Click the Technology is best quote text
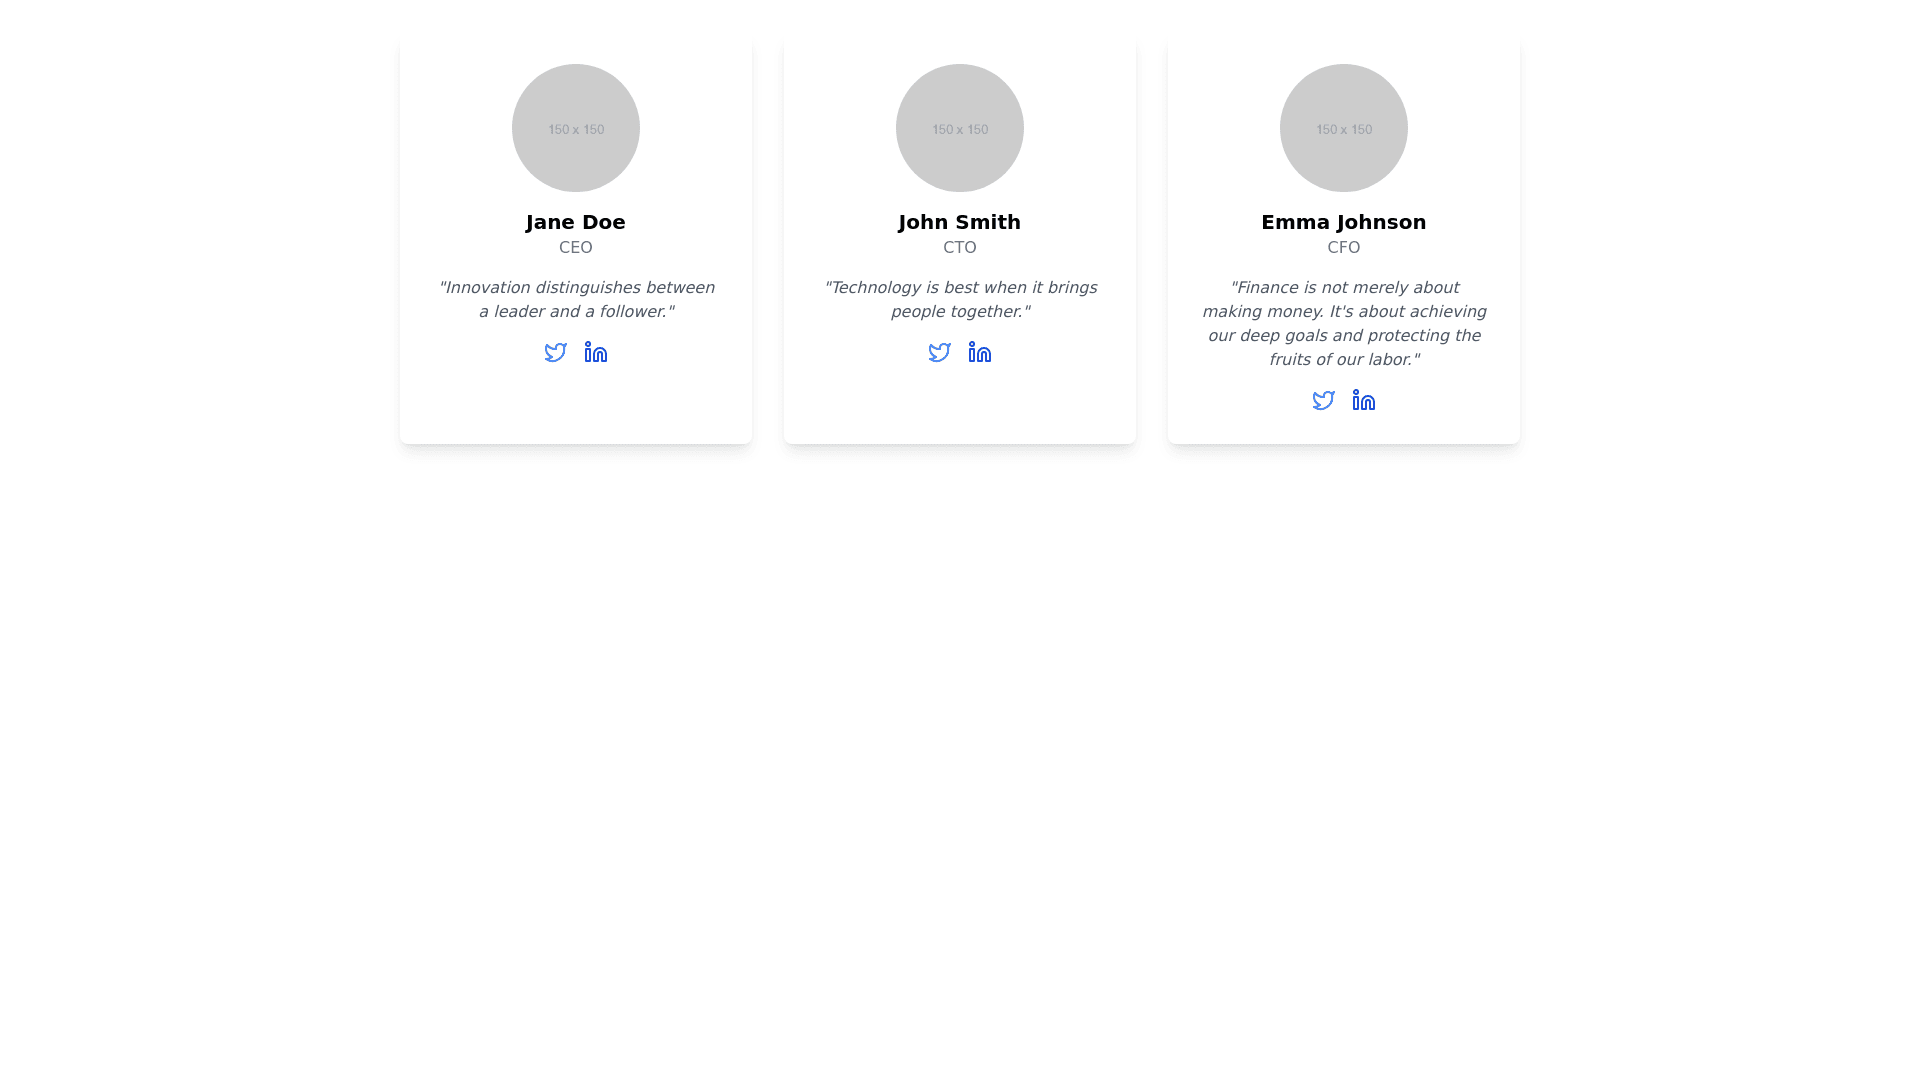 (x=960, y=300)
